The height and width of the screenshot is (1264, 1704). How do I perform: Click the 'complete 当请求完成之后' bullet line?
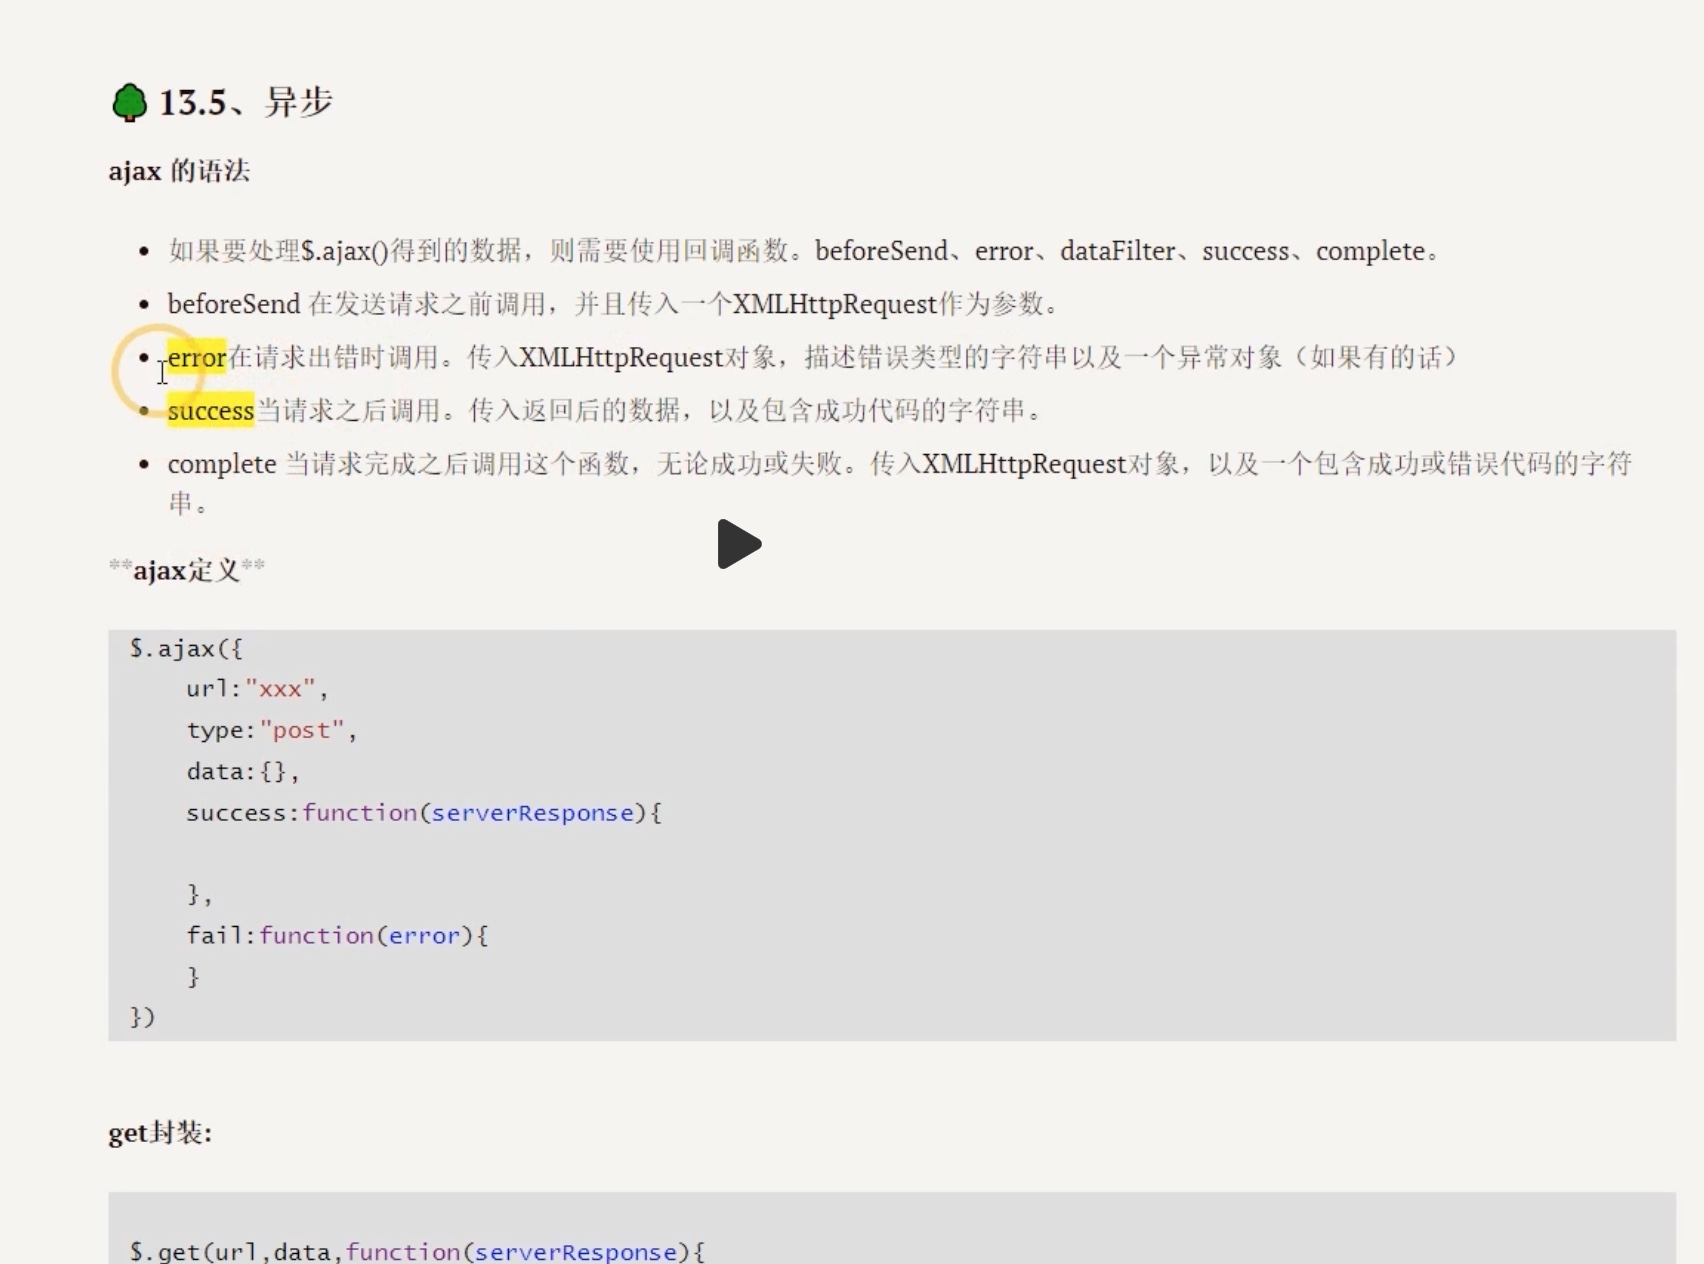[x=900, y=482]
